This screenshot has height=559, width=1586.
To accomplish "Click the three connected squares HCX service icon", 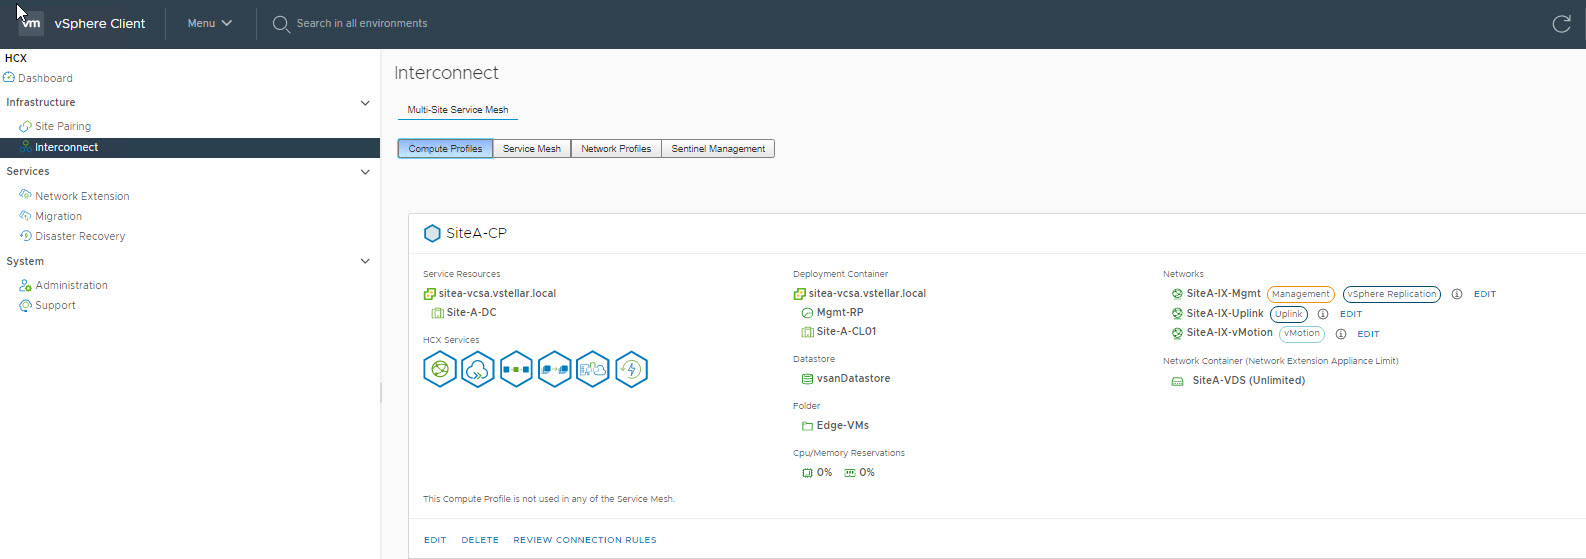I will coord(516,370).
